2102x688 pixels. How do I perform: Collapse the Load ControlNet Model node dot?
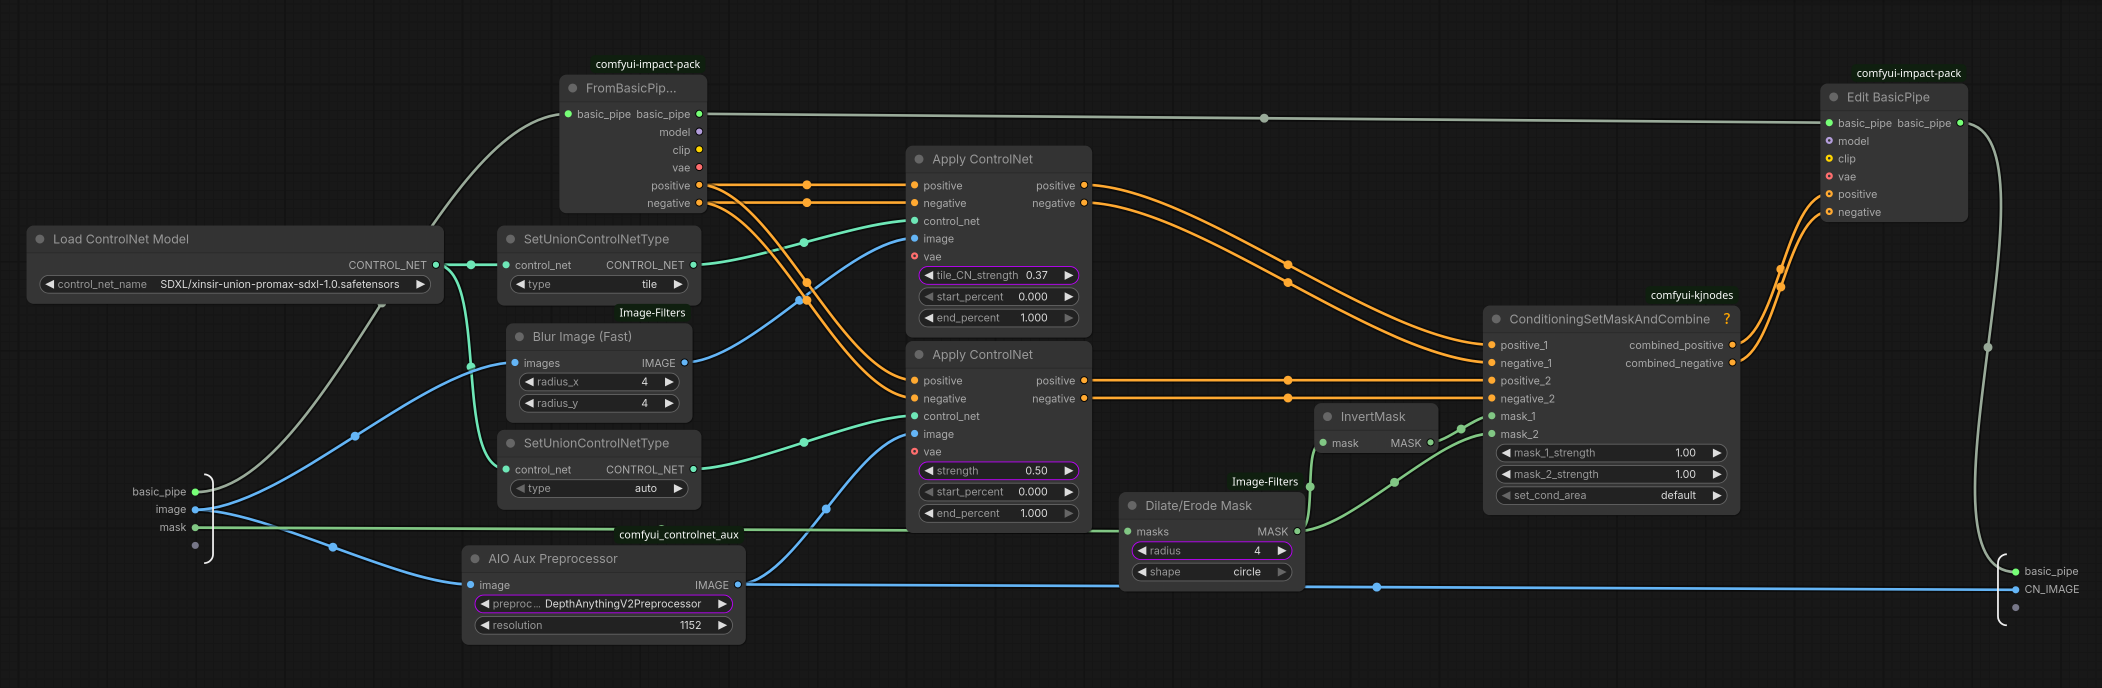40,239
